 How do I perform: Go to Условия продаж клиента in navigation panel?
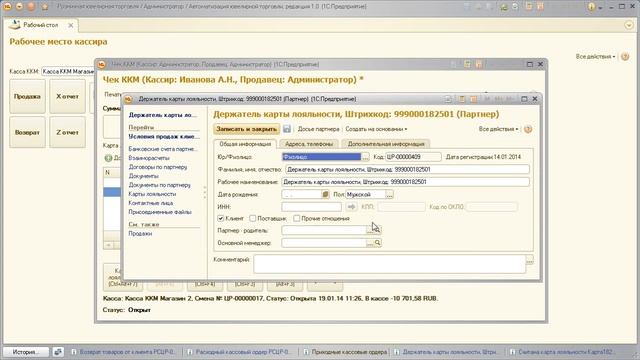coord(164,137)
